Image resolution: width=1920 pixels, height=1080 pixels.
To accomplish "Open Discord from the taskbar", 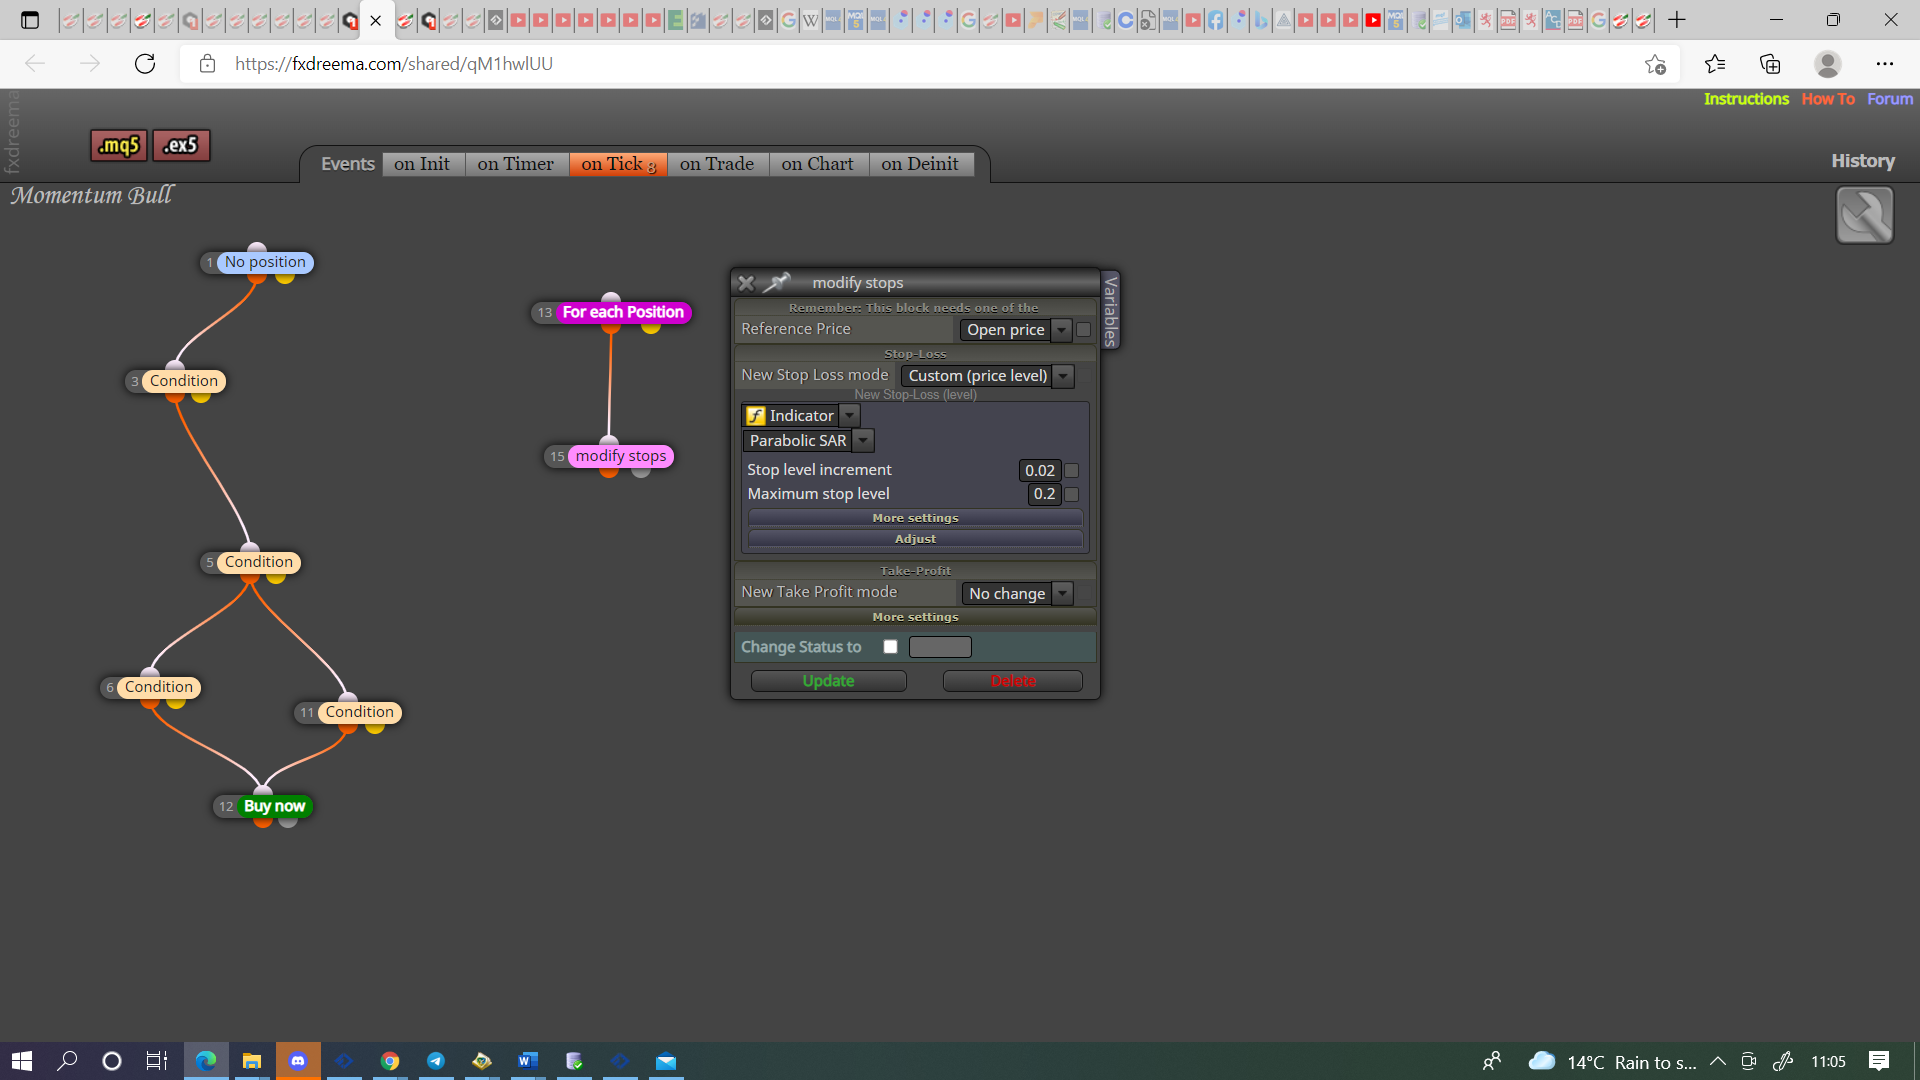I will tap(298, 1061).
